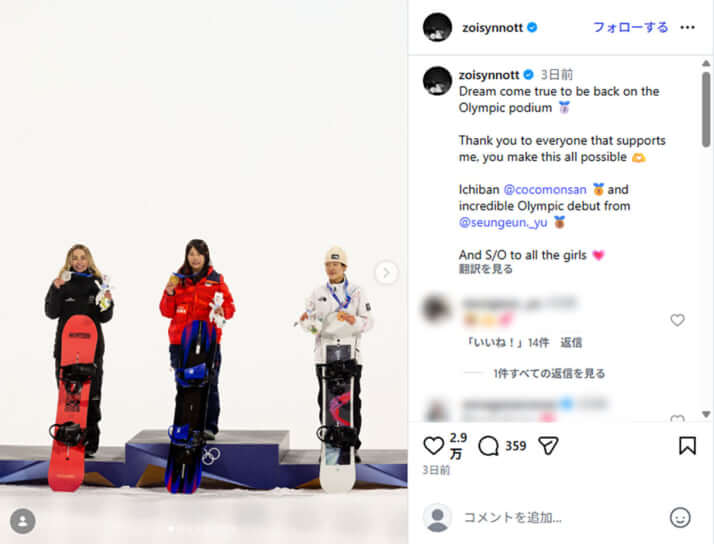
Task: Share post with paper plane icon
Action: (x=548, y=446)
